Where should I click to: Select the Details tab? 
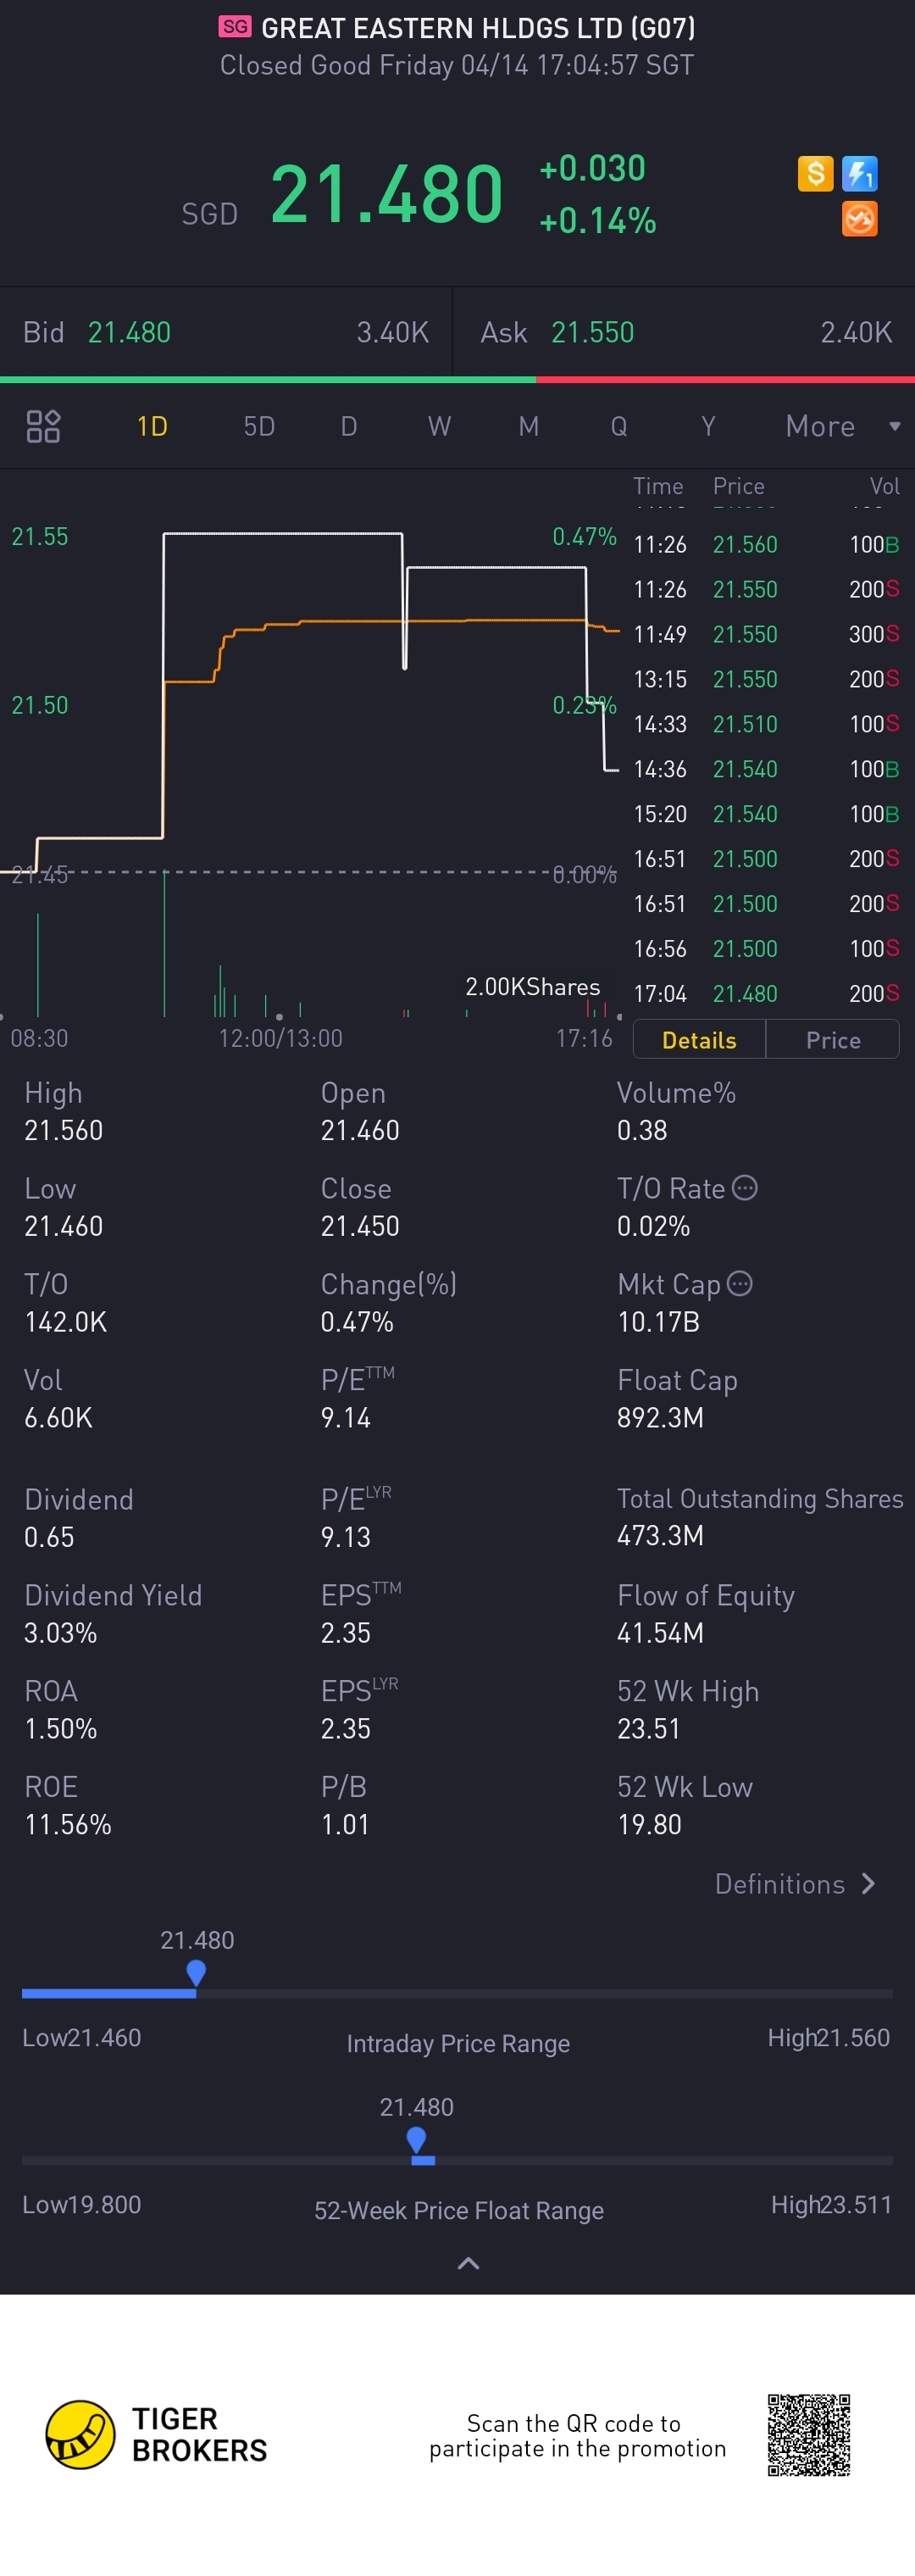[x=699, y=1040]
